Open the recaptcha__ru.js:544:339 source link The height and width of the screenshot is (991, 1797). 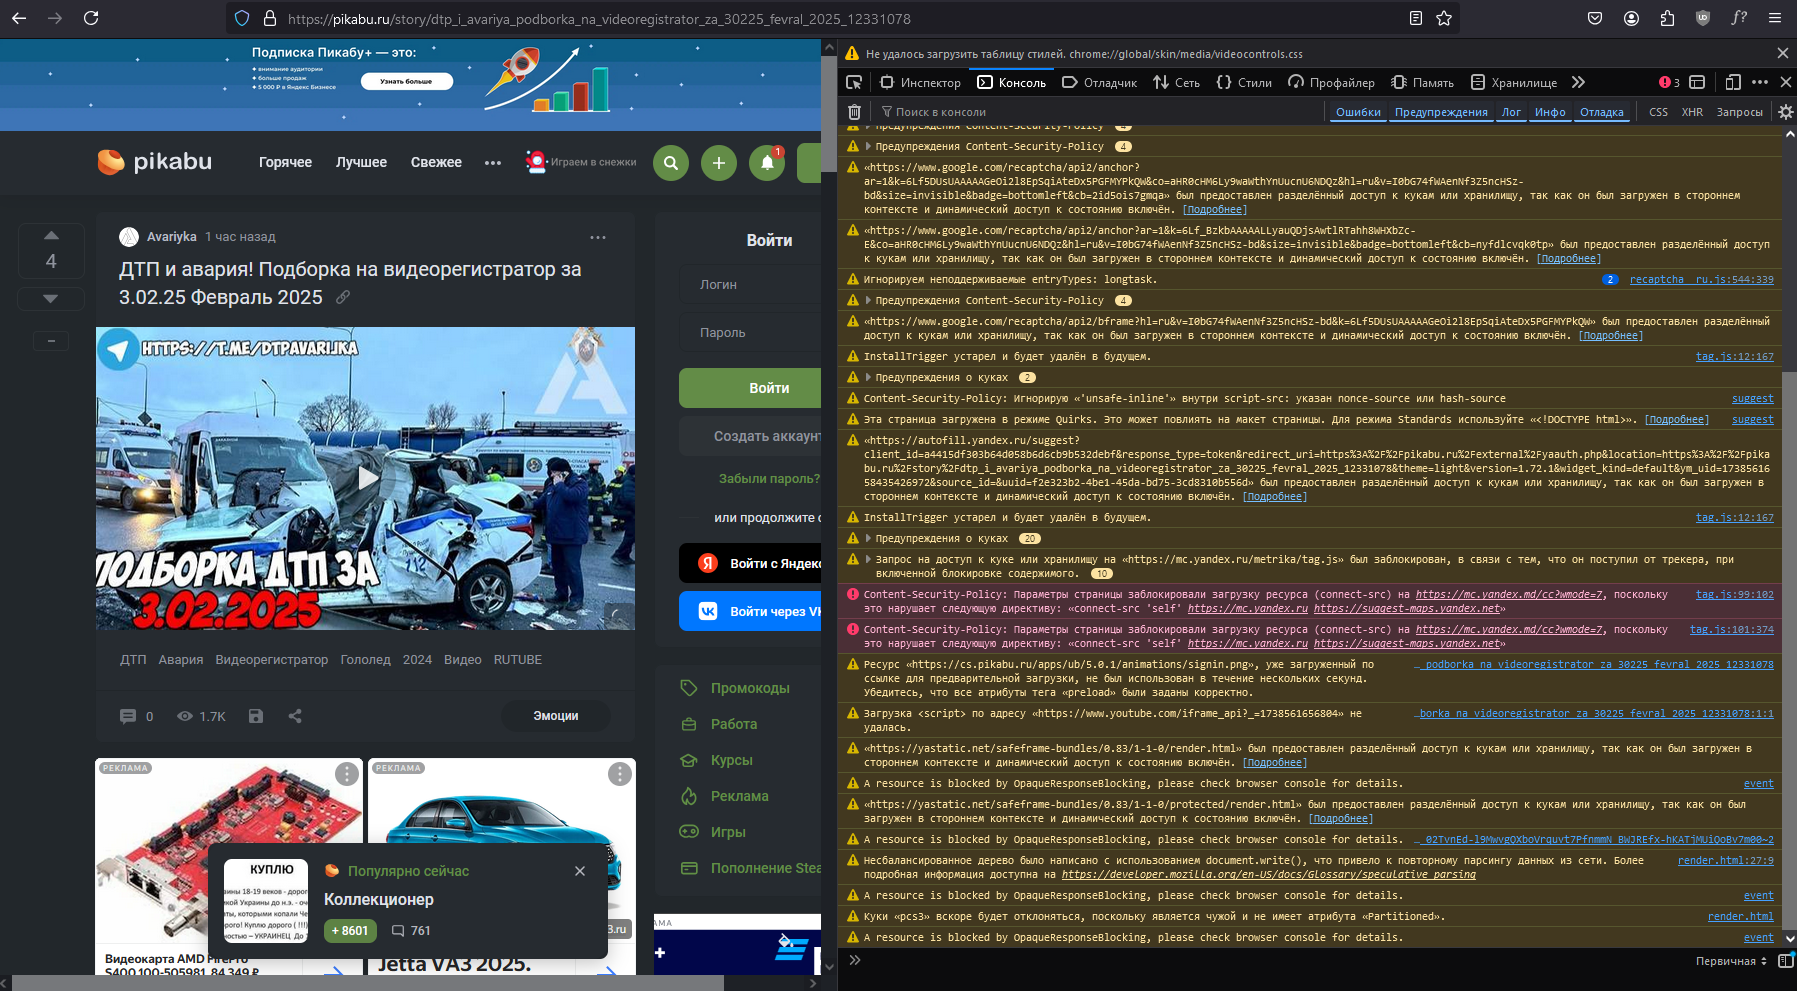pyautogui.click(x=1701, y=280)
